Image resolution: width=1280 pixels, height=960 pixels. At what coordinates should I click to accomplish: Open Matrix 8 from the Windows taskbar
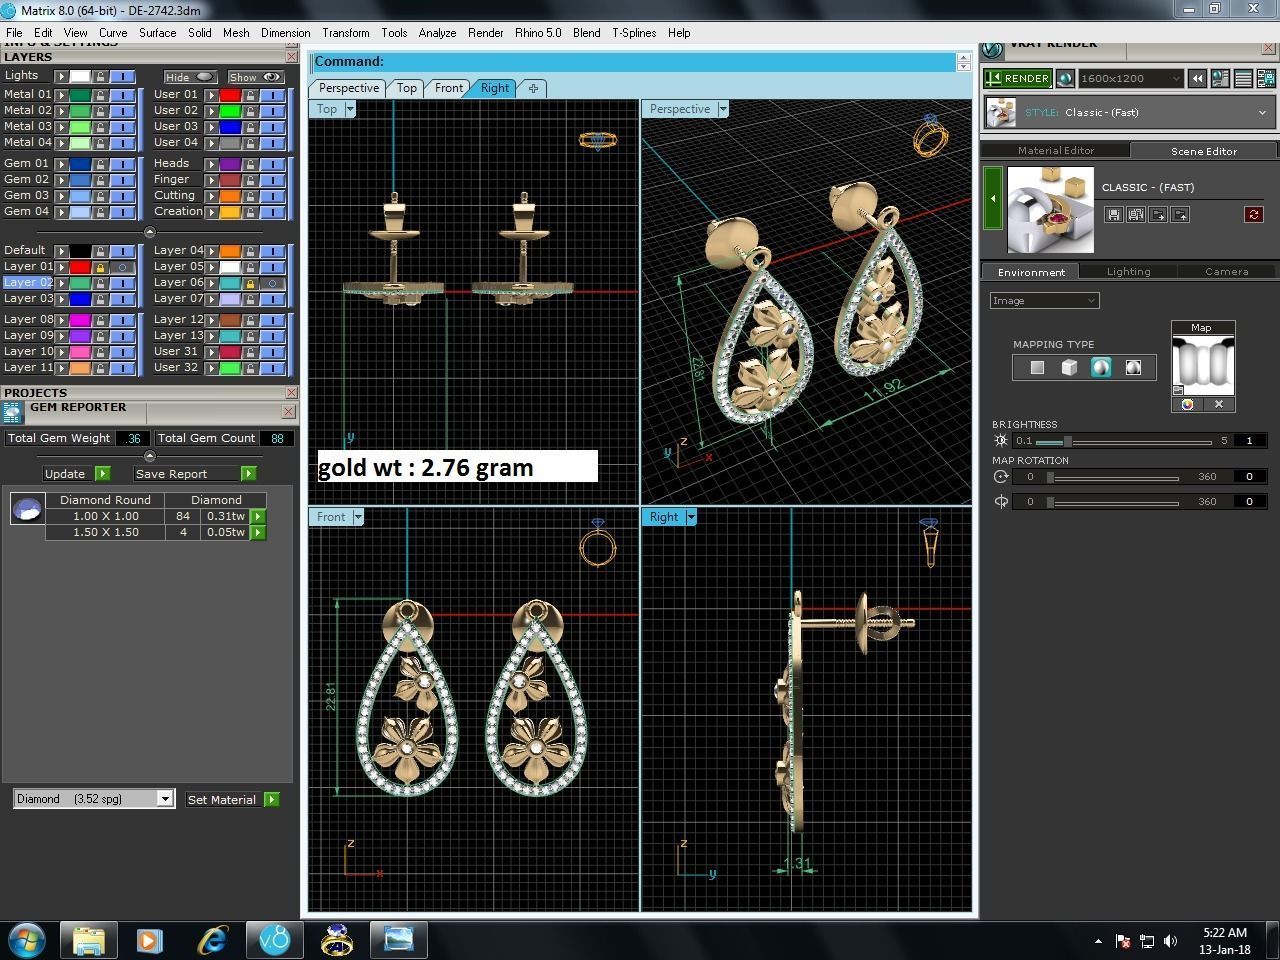click(x=275, y=940)
